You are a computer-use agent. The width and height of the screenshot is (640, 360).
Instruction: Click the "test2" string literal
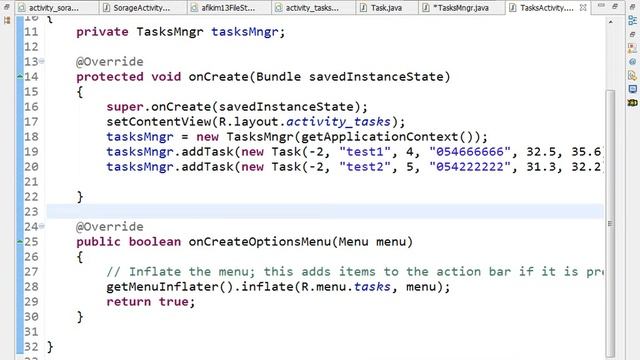click(365, 167)
